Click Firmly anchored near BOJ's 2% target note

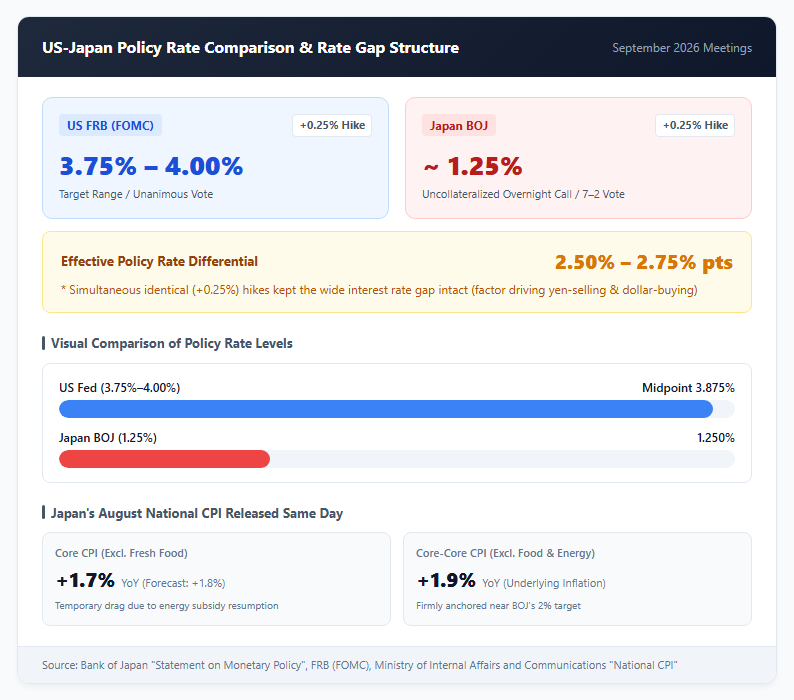(498, 606)
